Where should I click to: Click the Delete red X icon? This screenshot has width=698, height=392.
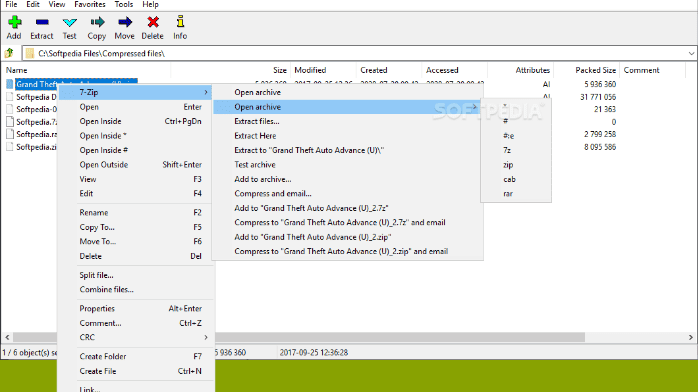point(153,22)
